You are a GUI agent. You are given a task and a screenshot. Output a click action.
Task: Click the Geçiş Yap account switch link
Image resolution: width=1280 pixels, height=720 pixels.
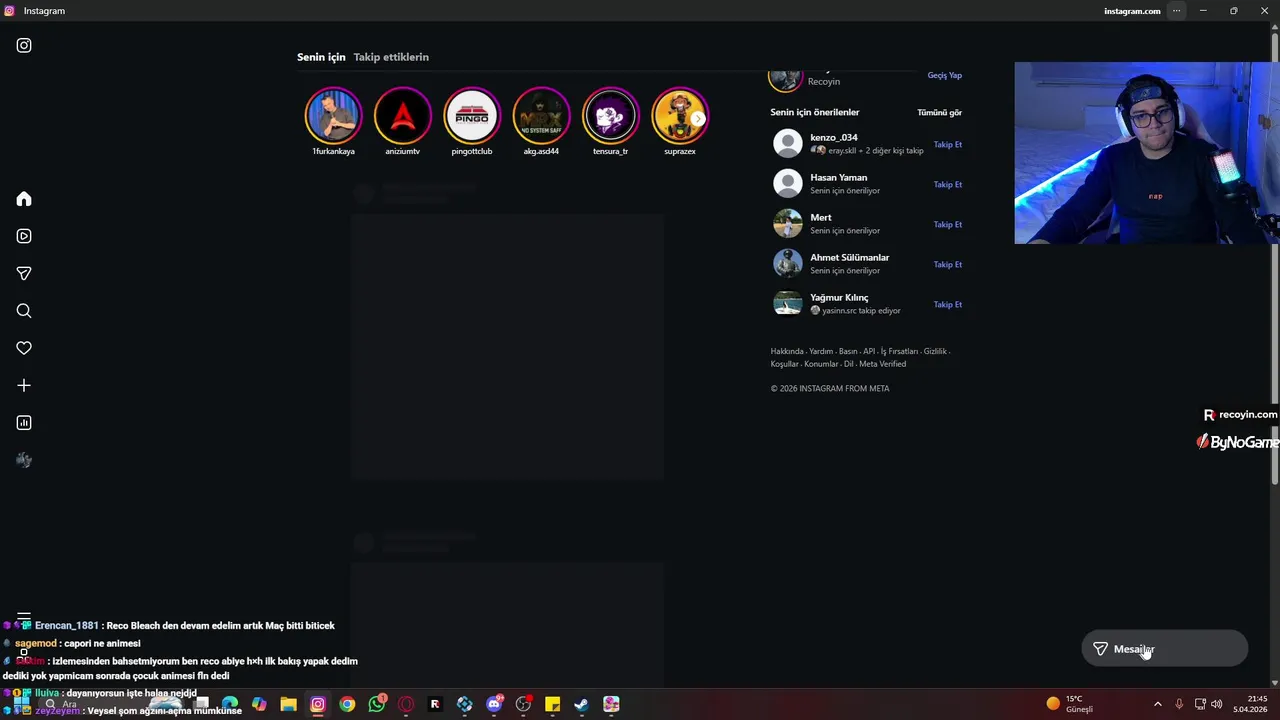click(x=944, y=75)
